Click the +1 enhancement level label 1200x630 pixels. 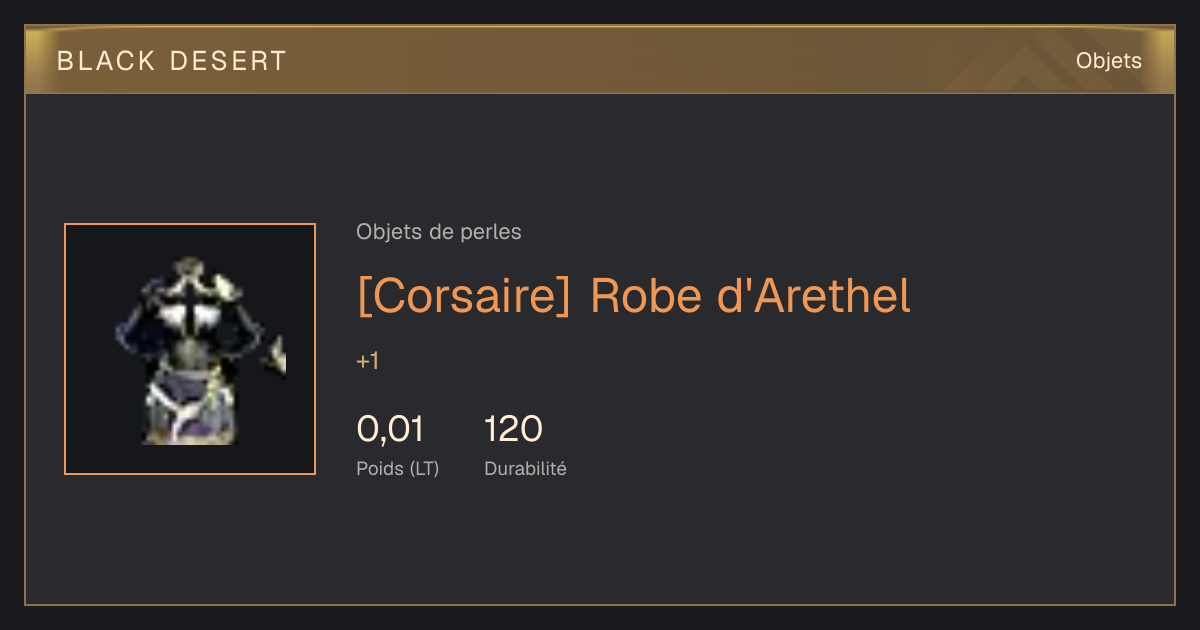368,362
